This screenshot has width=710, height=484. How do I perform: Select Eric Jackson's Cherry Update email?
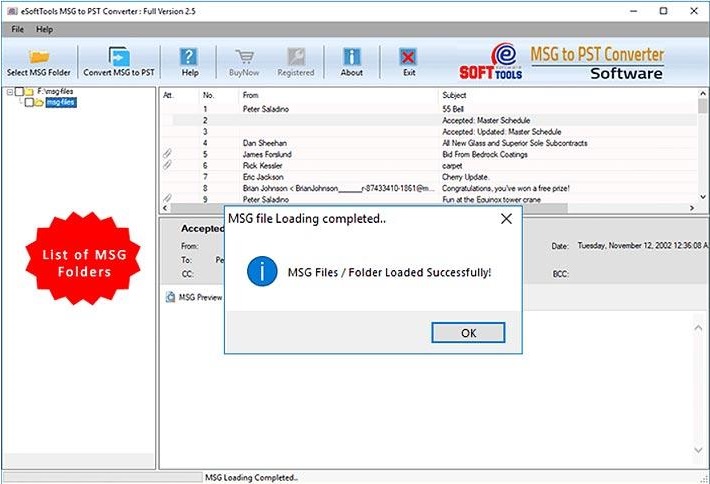pyautogui.click(x=429, y=177)
